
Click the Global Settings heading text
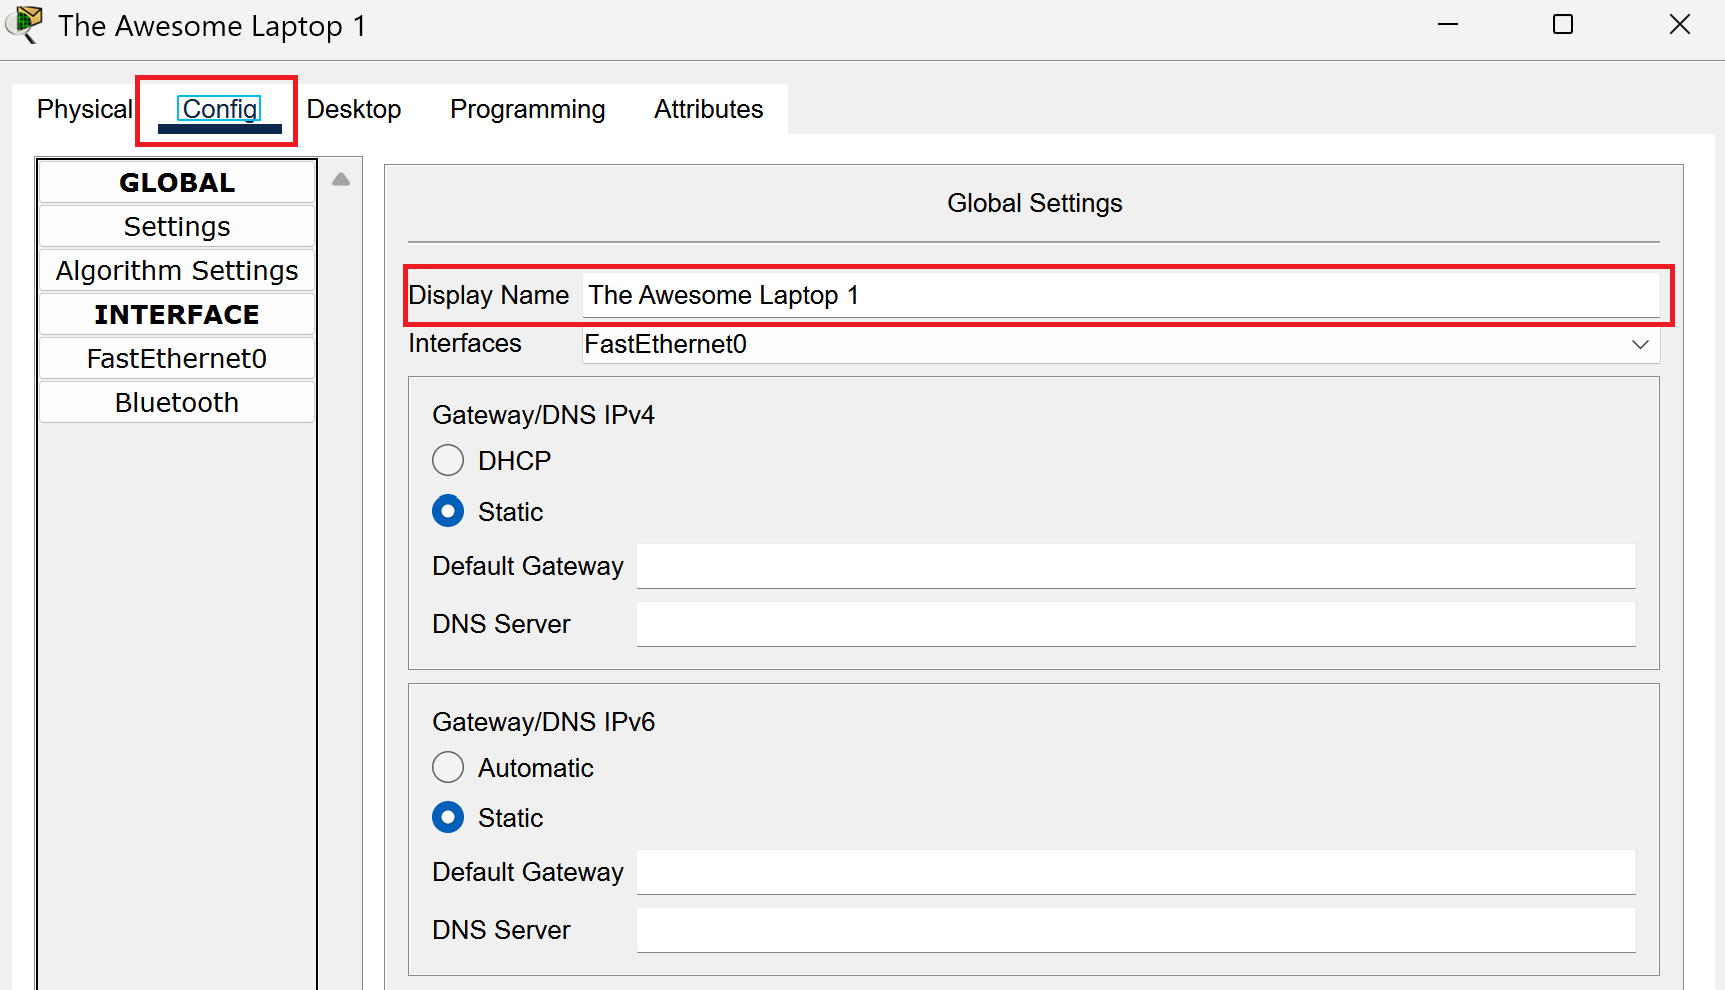[1034, 203]
